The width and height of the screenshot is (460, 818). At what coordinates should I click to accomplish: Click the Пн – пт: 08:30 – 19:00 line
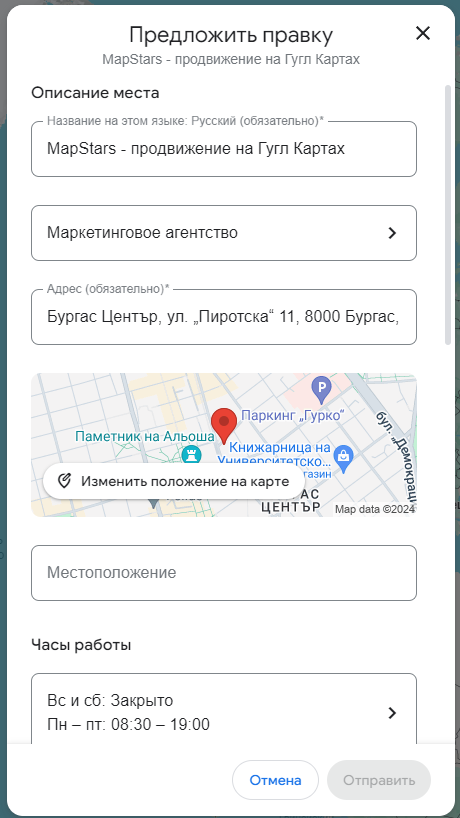click(x=128, y=725)
